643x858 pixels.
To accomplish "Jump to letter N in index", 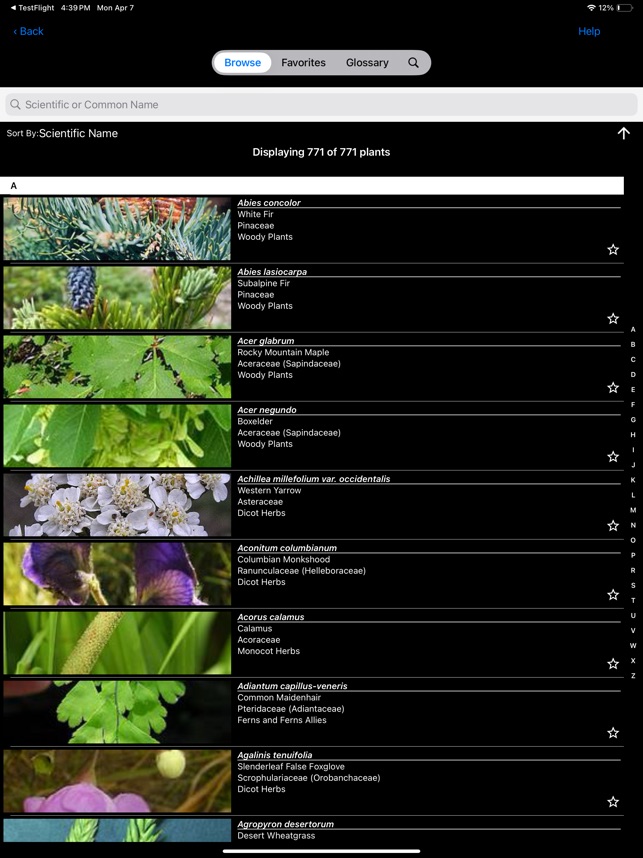I will coord(633,525).
